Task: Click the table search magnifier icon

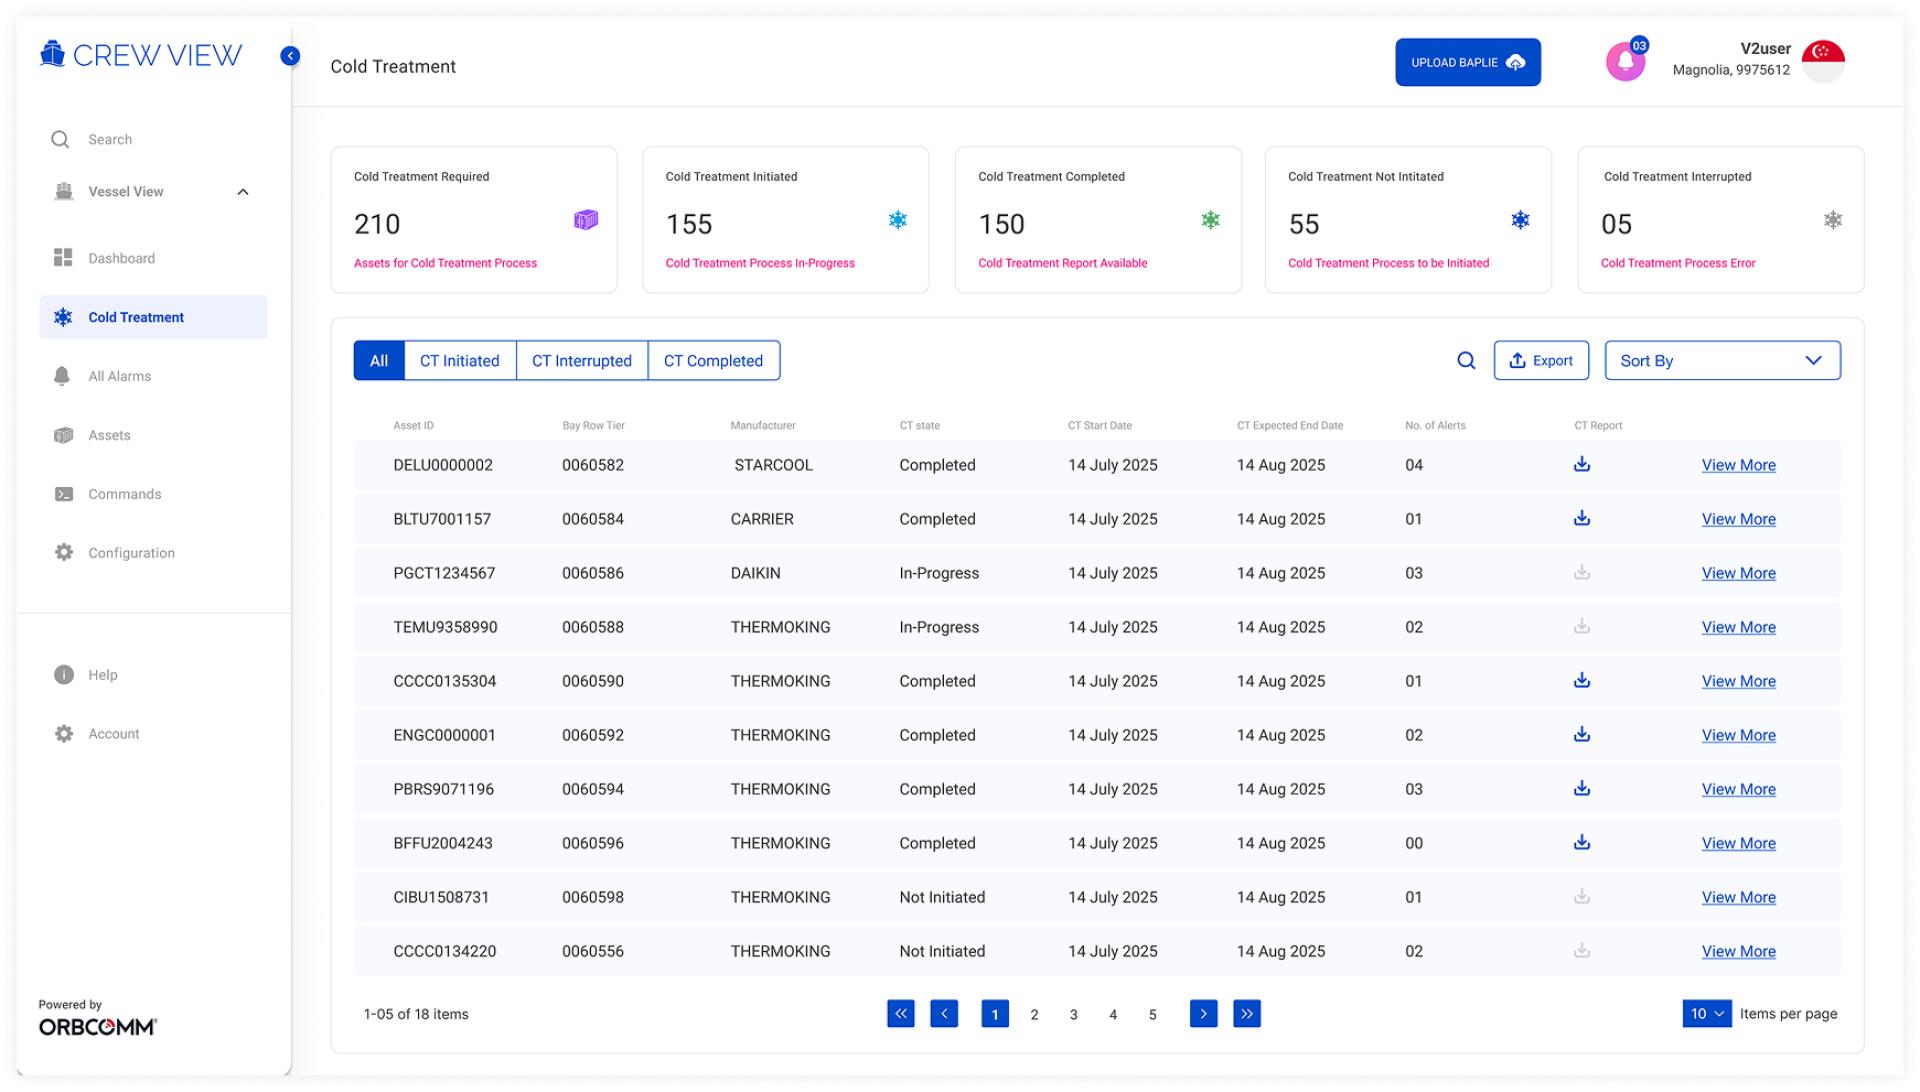Action: tap(1466, 361)
